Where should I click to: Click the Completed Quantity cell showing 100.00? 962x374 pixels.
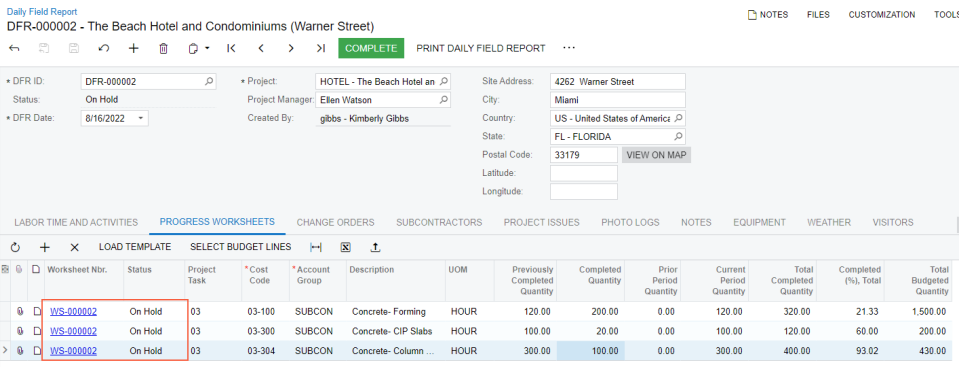point(591,351)
